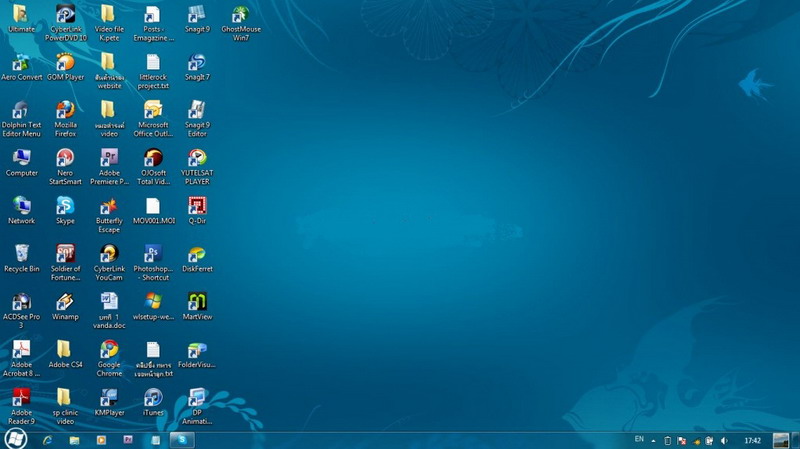This screenshot has width=800, height=449.
Task: Select the Recycle Bin icon
Action: (x=21, y=258)
